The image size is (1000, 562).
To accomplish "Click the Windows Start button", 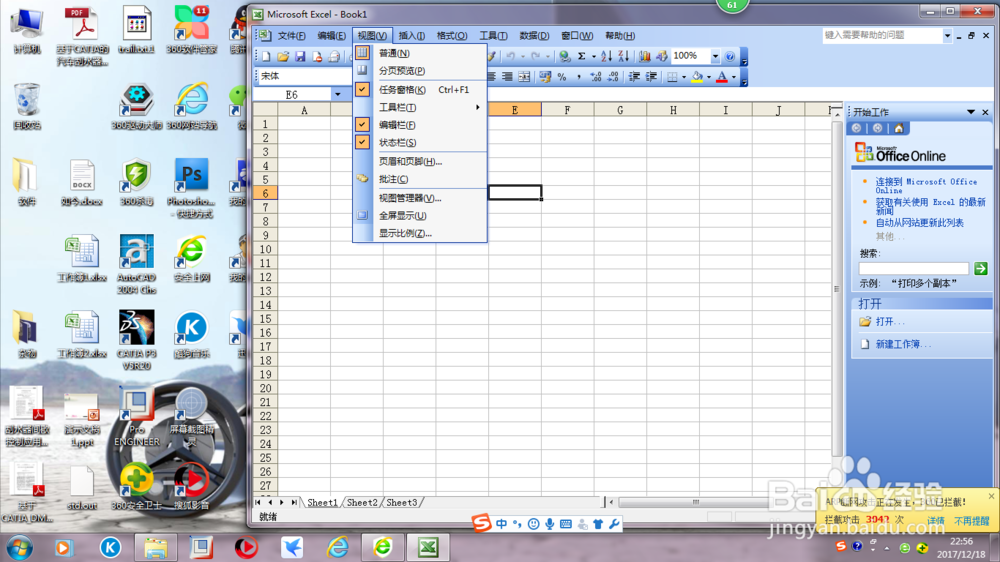I will pyautogui.click(x=20, y=547).
